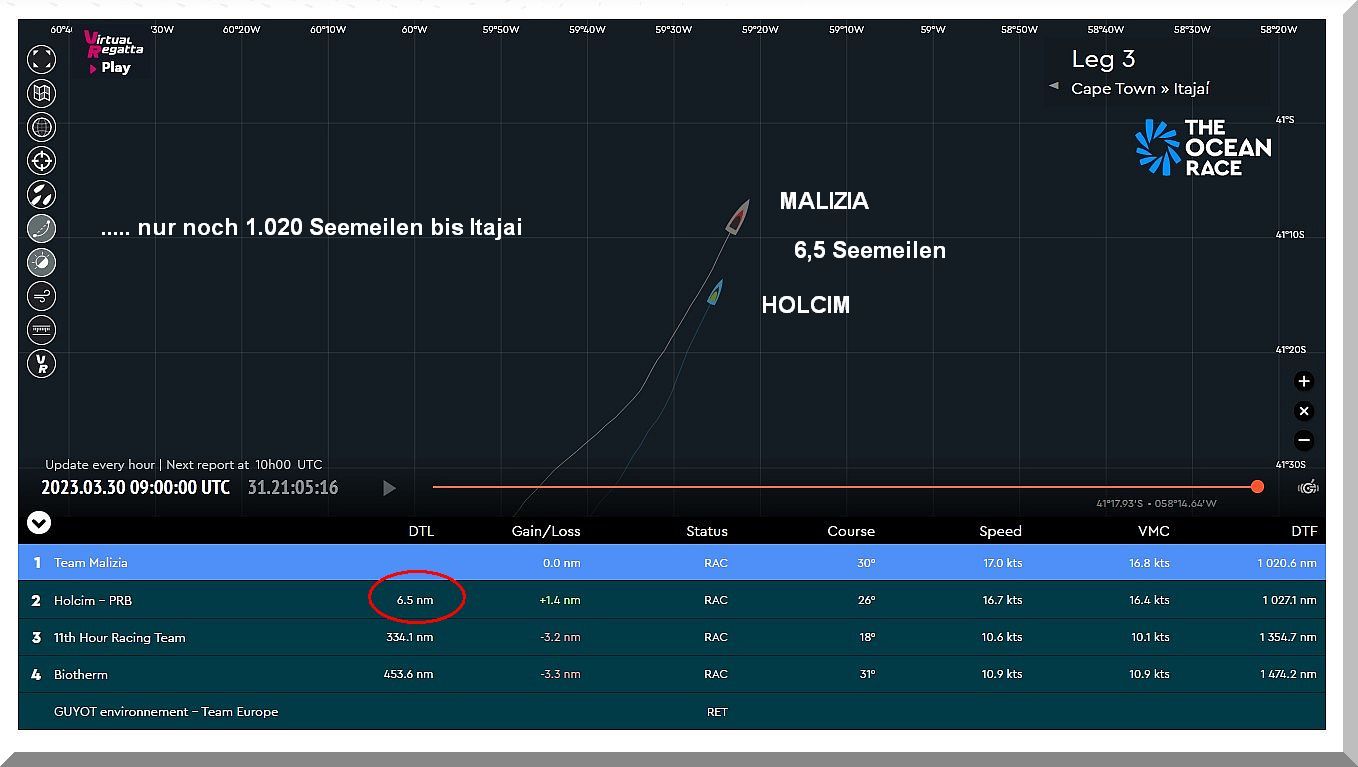
Task: Click the boats fleet icon in sidebar
Action: click(x=41, y=194)
